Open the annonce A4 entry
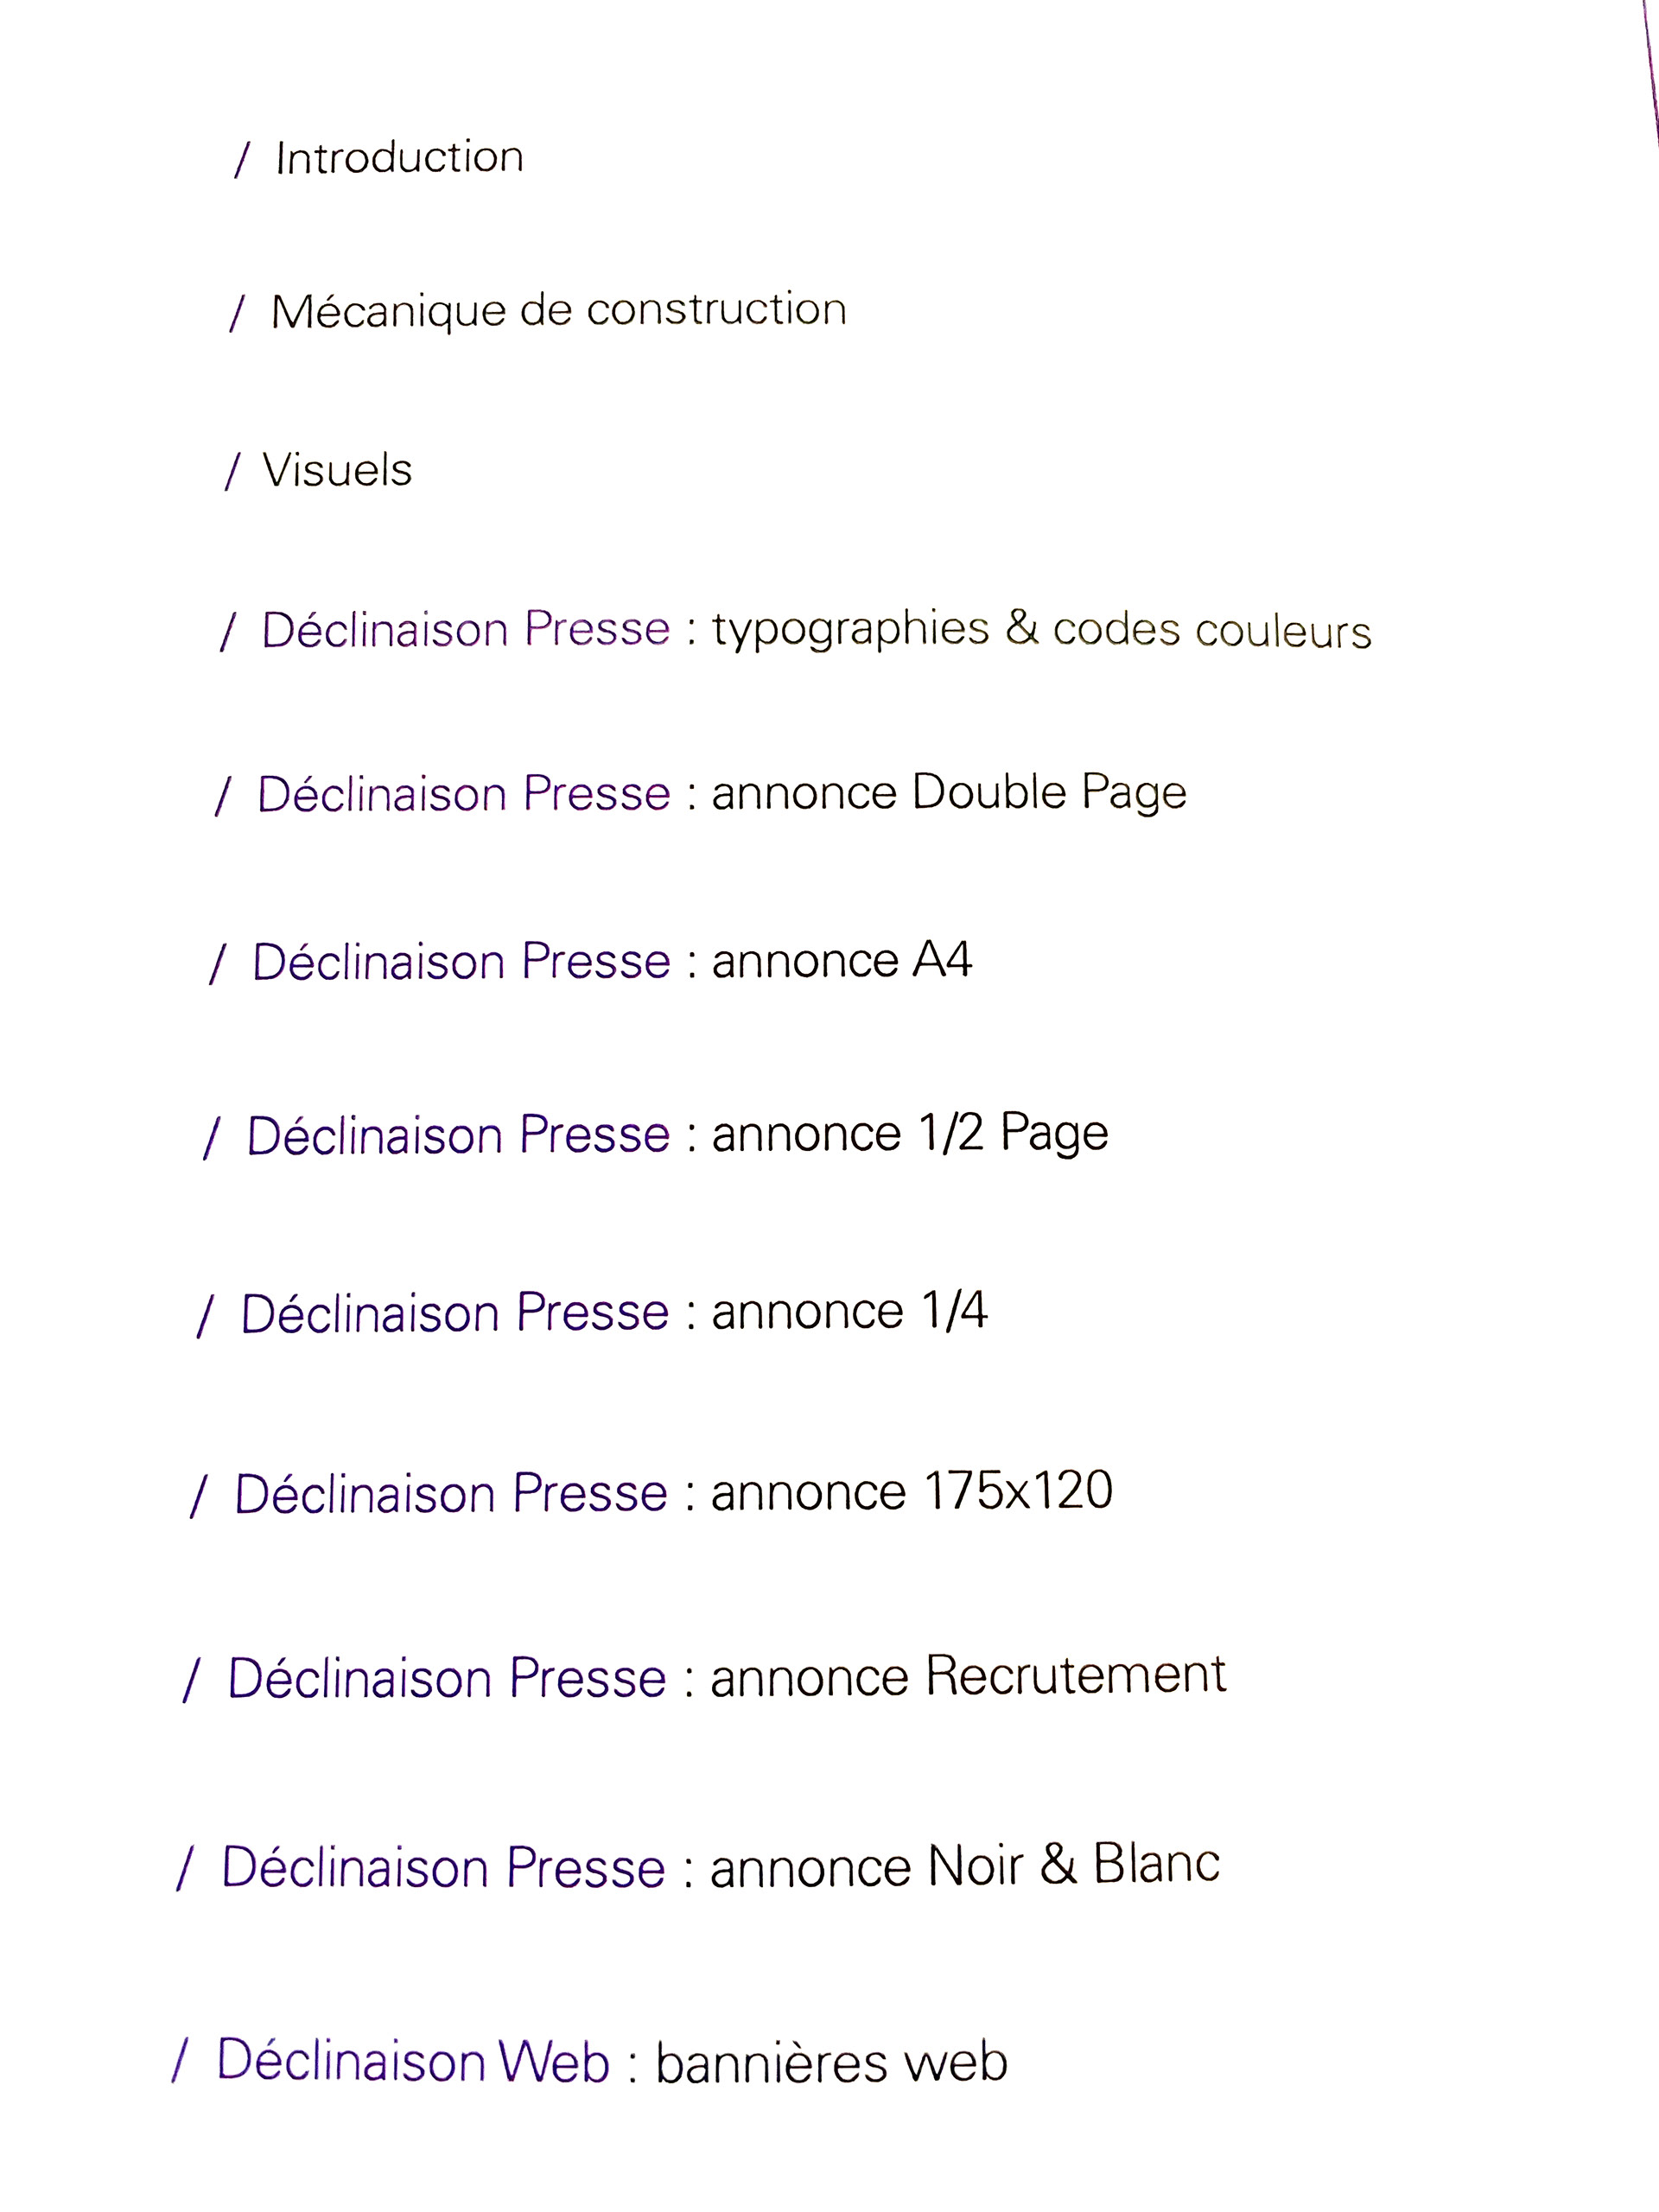Screen dimensions: 1659x2212 841,960
